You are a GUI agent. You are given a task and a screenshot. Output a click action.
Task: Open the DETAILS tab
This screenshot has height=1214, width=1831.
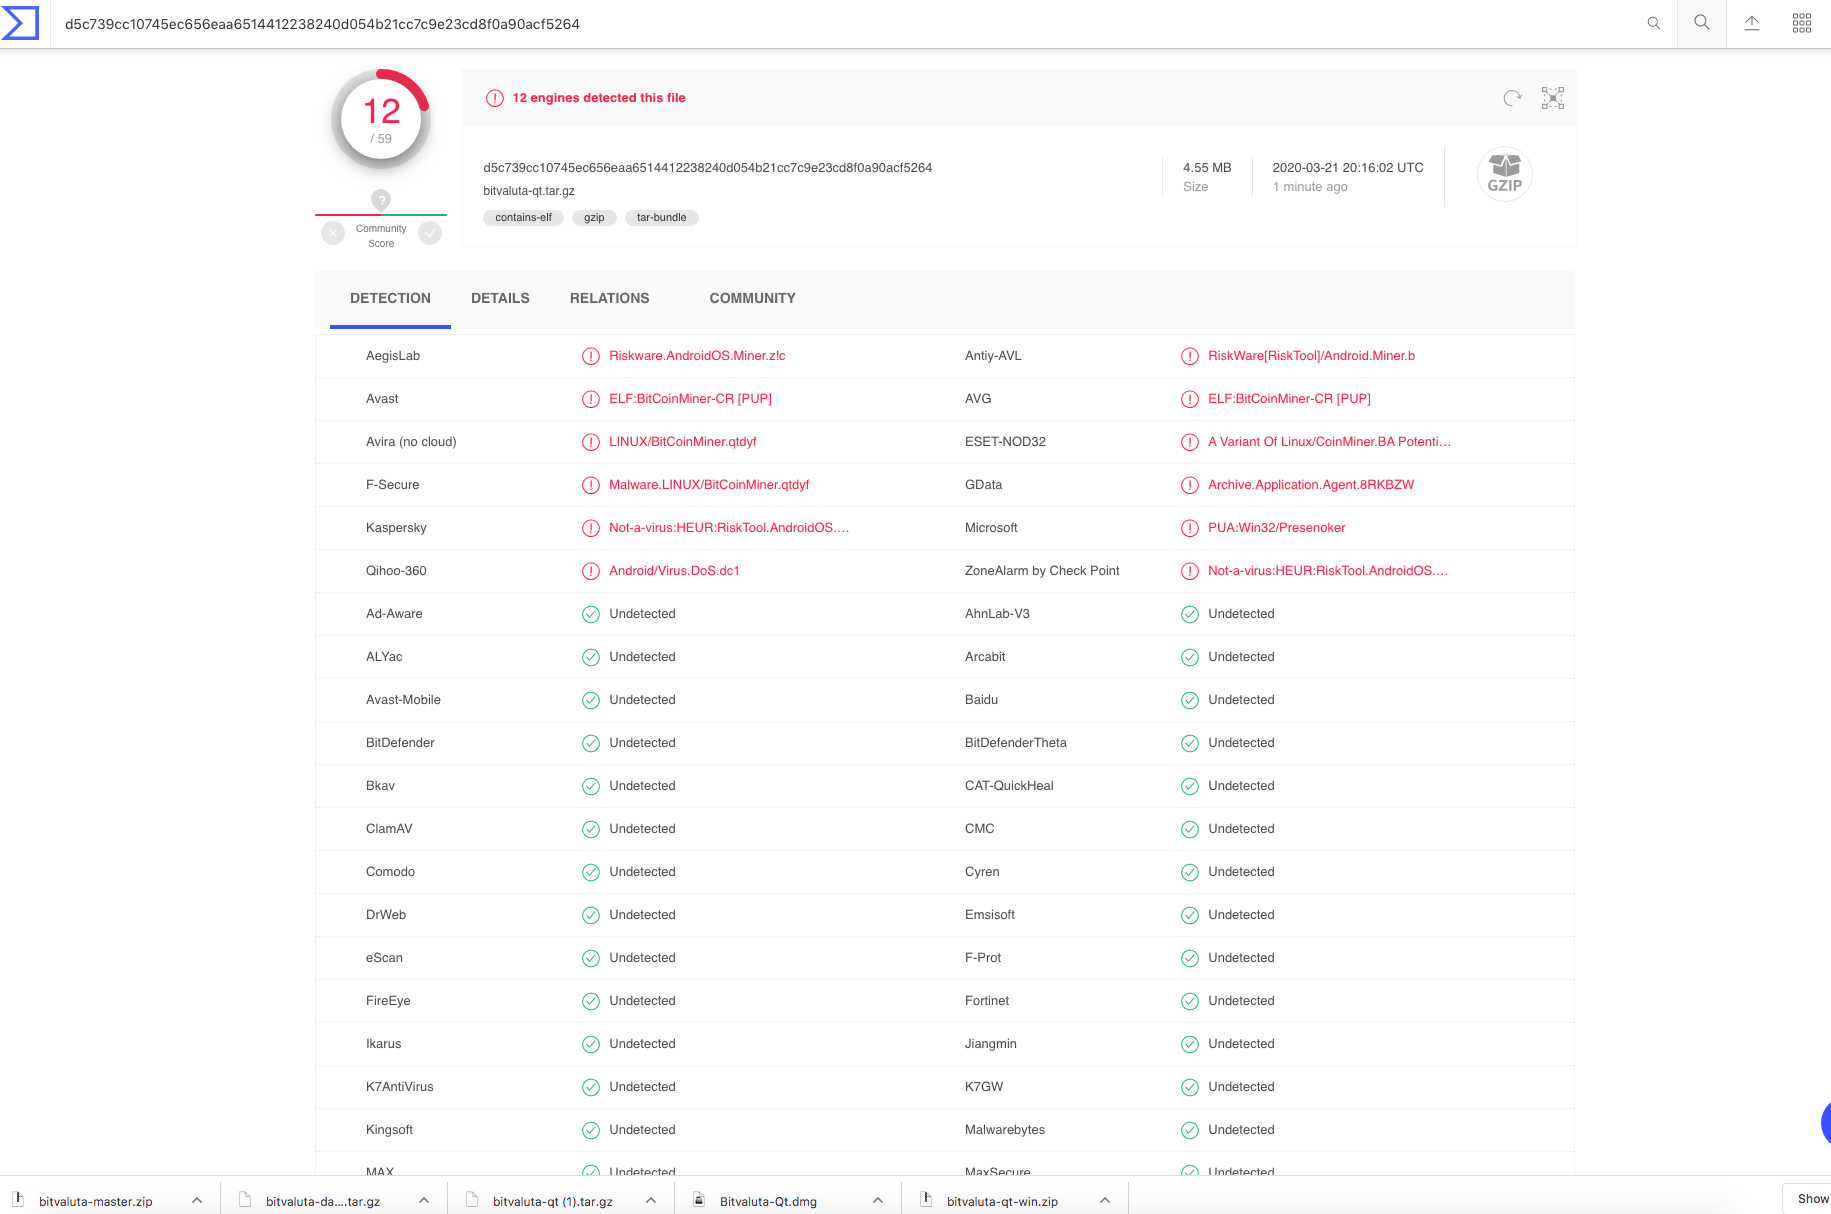click(500, 298)
